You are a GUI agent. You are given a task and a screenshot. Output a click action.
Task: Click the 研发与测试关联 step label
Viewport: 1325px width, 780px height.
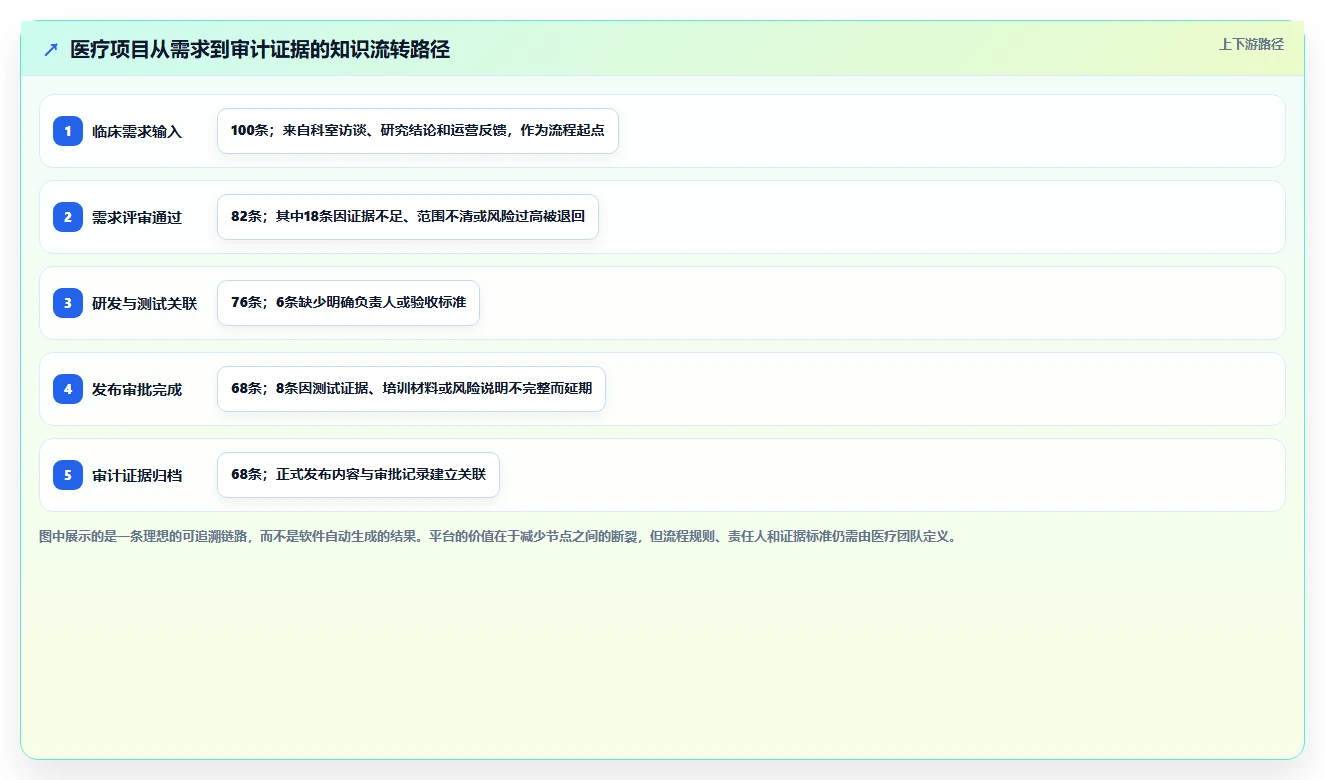144,303
